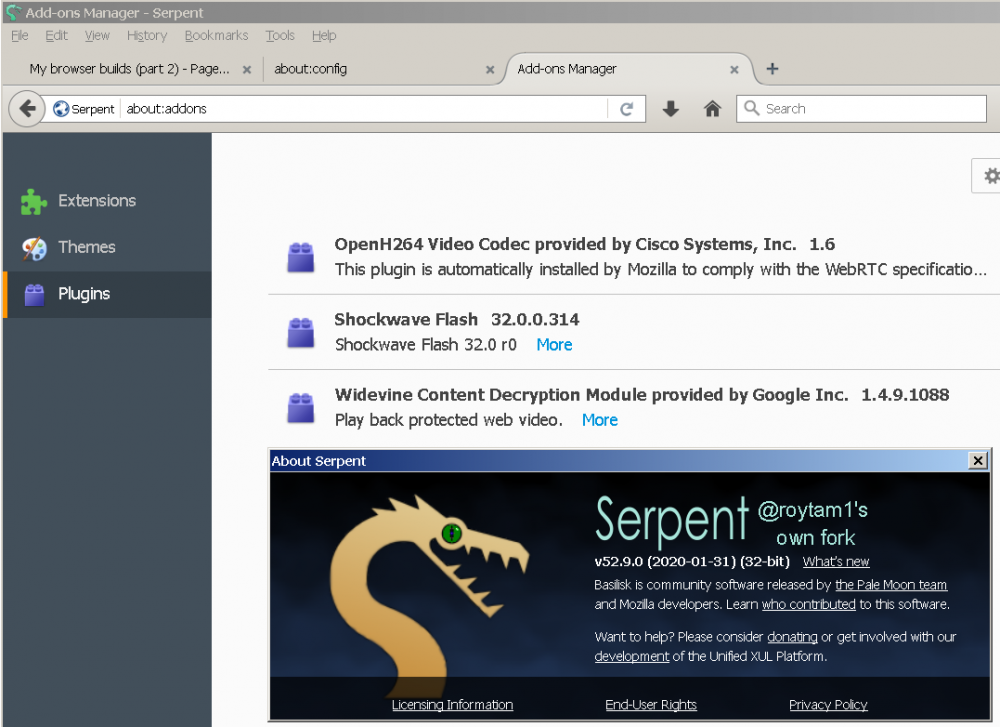Open the What's new link
This screenshot has width=1000, height=727.
click(x=836, y=562)
